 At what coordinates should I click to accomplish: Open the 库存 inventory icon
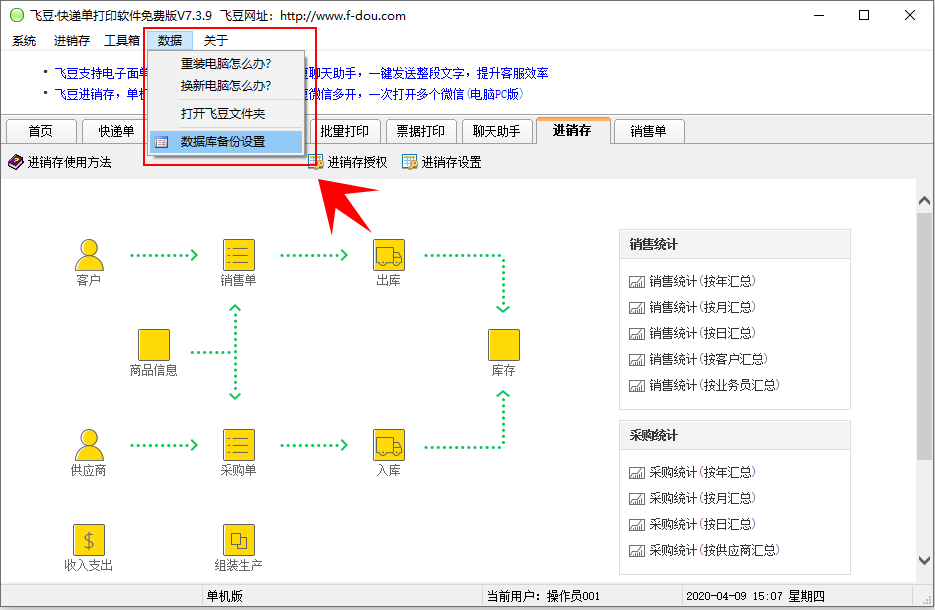504,345
